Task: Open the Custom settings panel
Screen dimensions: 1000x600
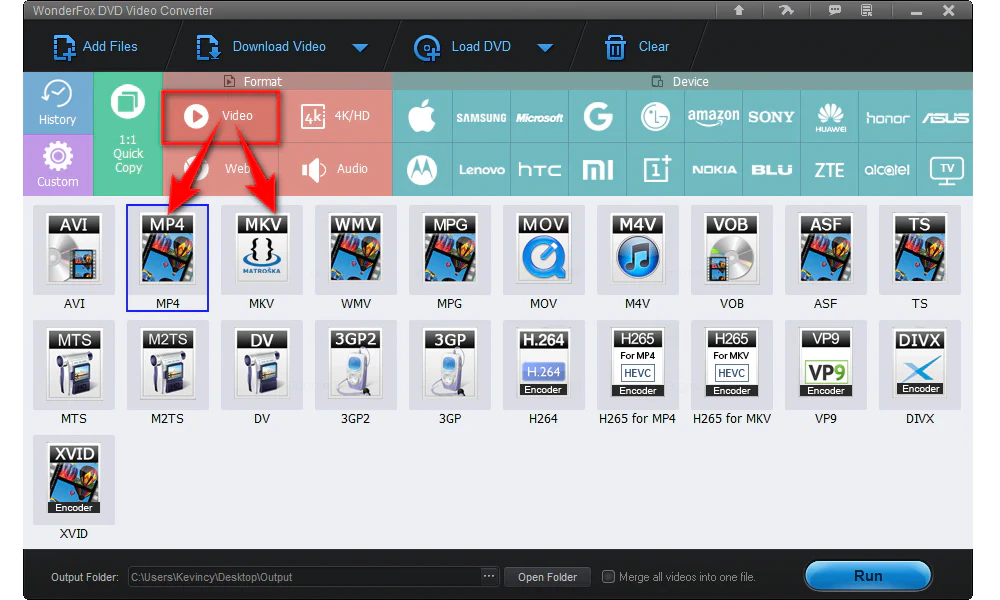Action: (57, 165)
